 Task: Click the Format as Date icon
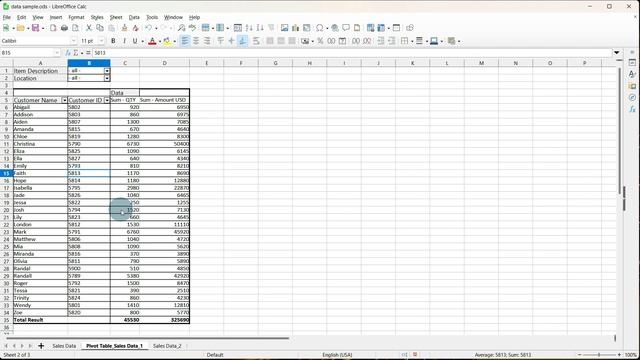342,41
